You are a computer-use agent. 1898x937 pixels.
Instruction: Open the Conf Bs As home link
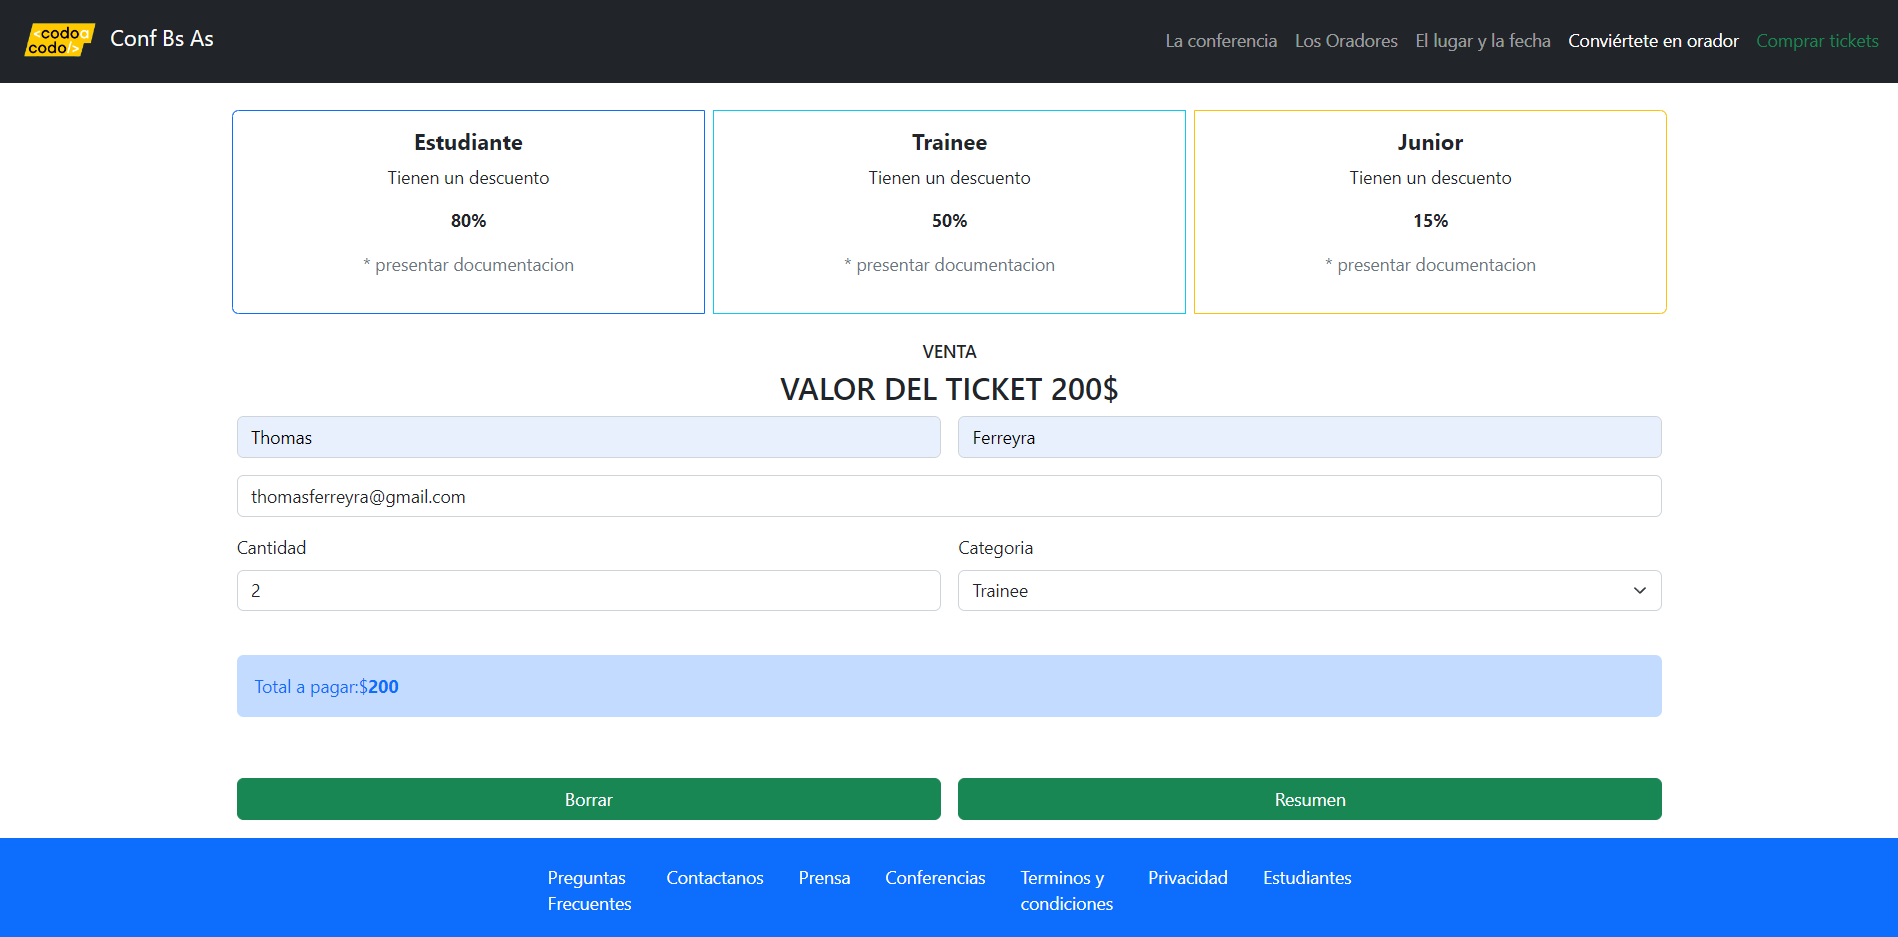coord(161,39)
